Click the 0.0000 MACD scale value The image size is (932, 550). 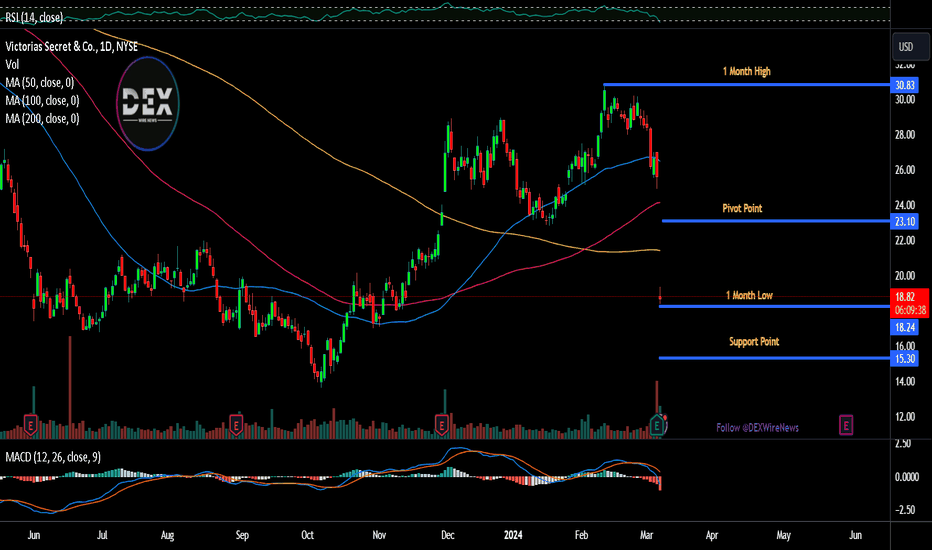(907, 477)
